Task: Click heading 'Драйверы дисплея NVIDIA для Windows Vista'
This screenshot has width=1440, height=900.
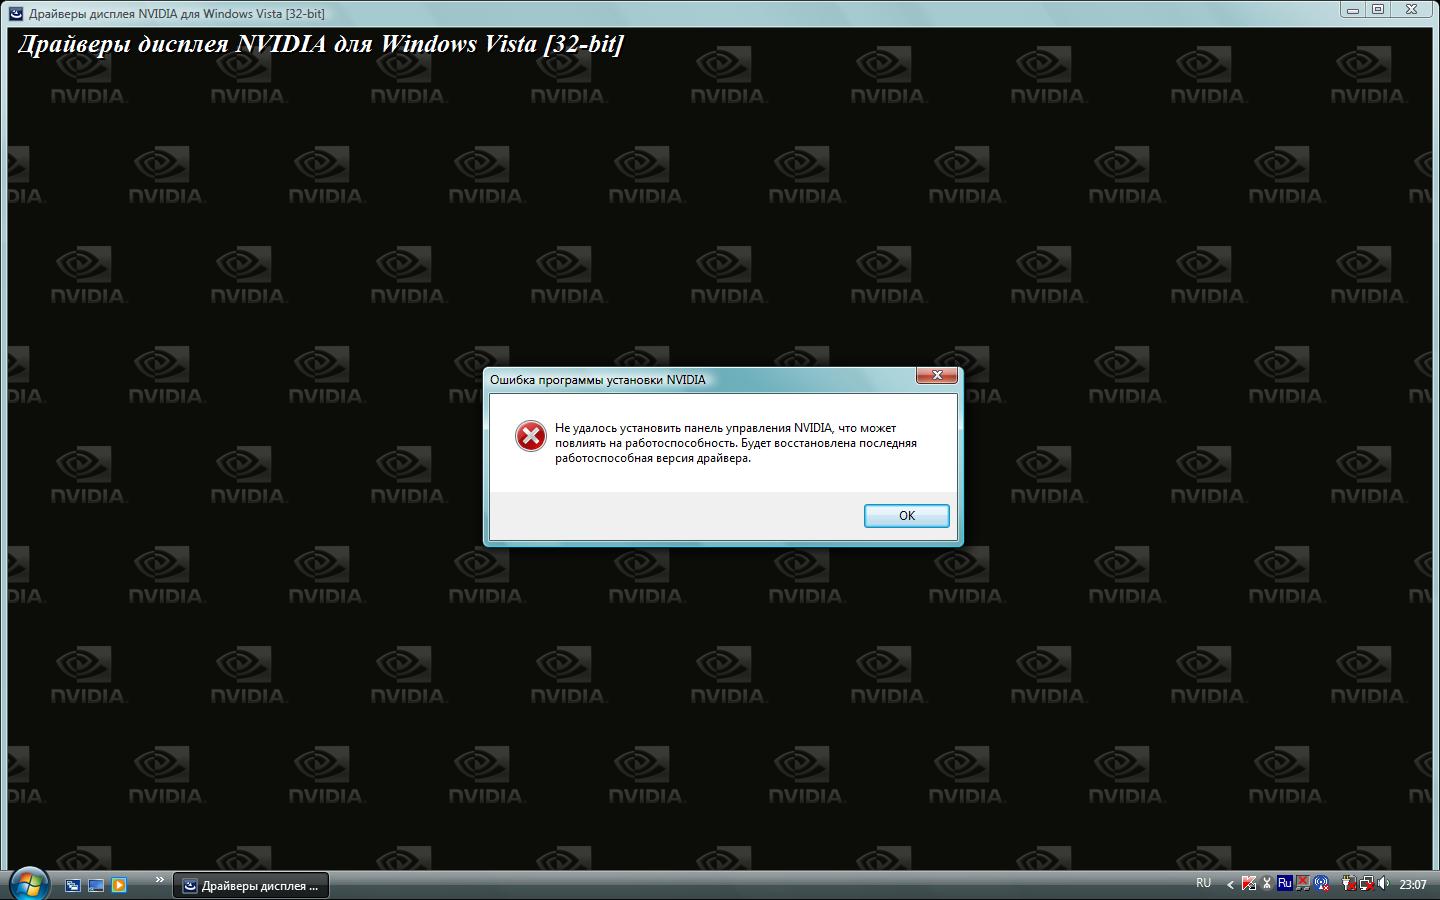Action: click(x=320, y=45)
